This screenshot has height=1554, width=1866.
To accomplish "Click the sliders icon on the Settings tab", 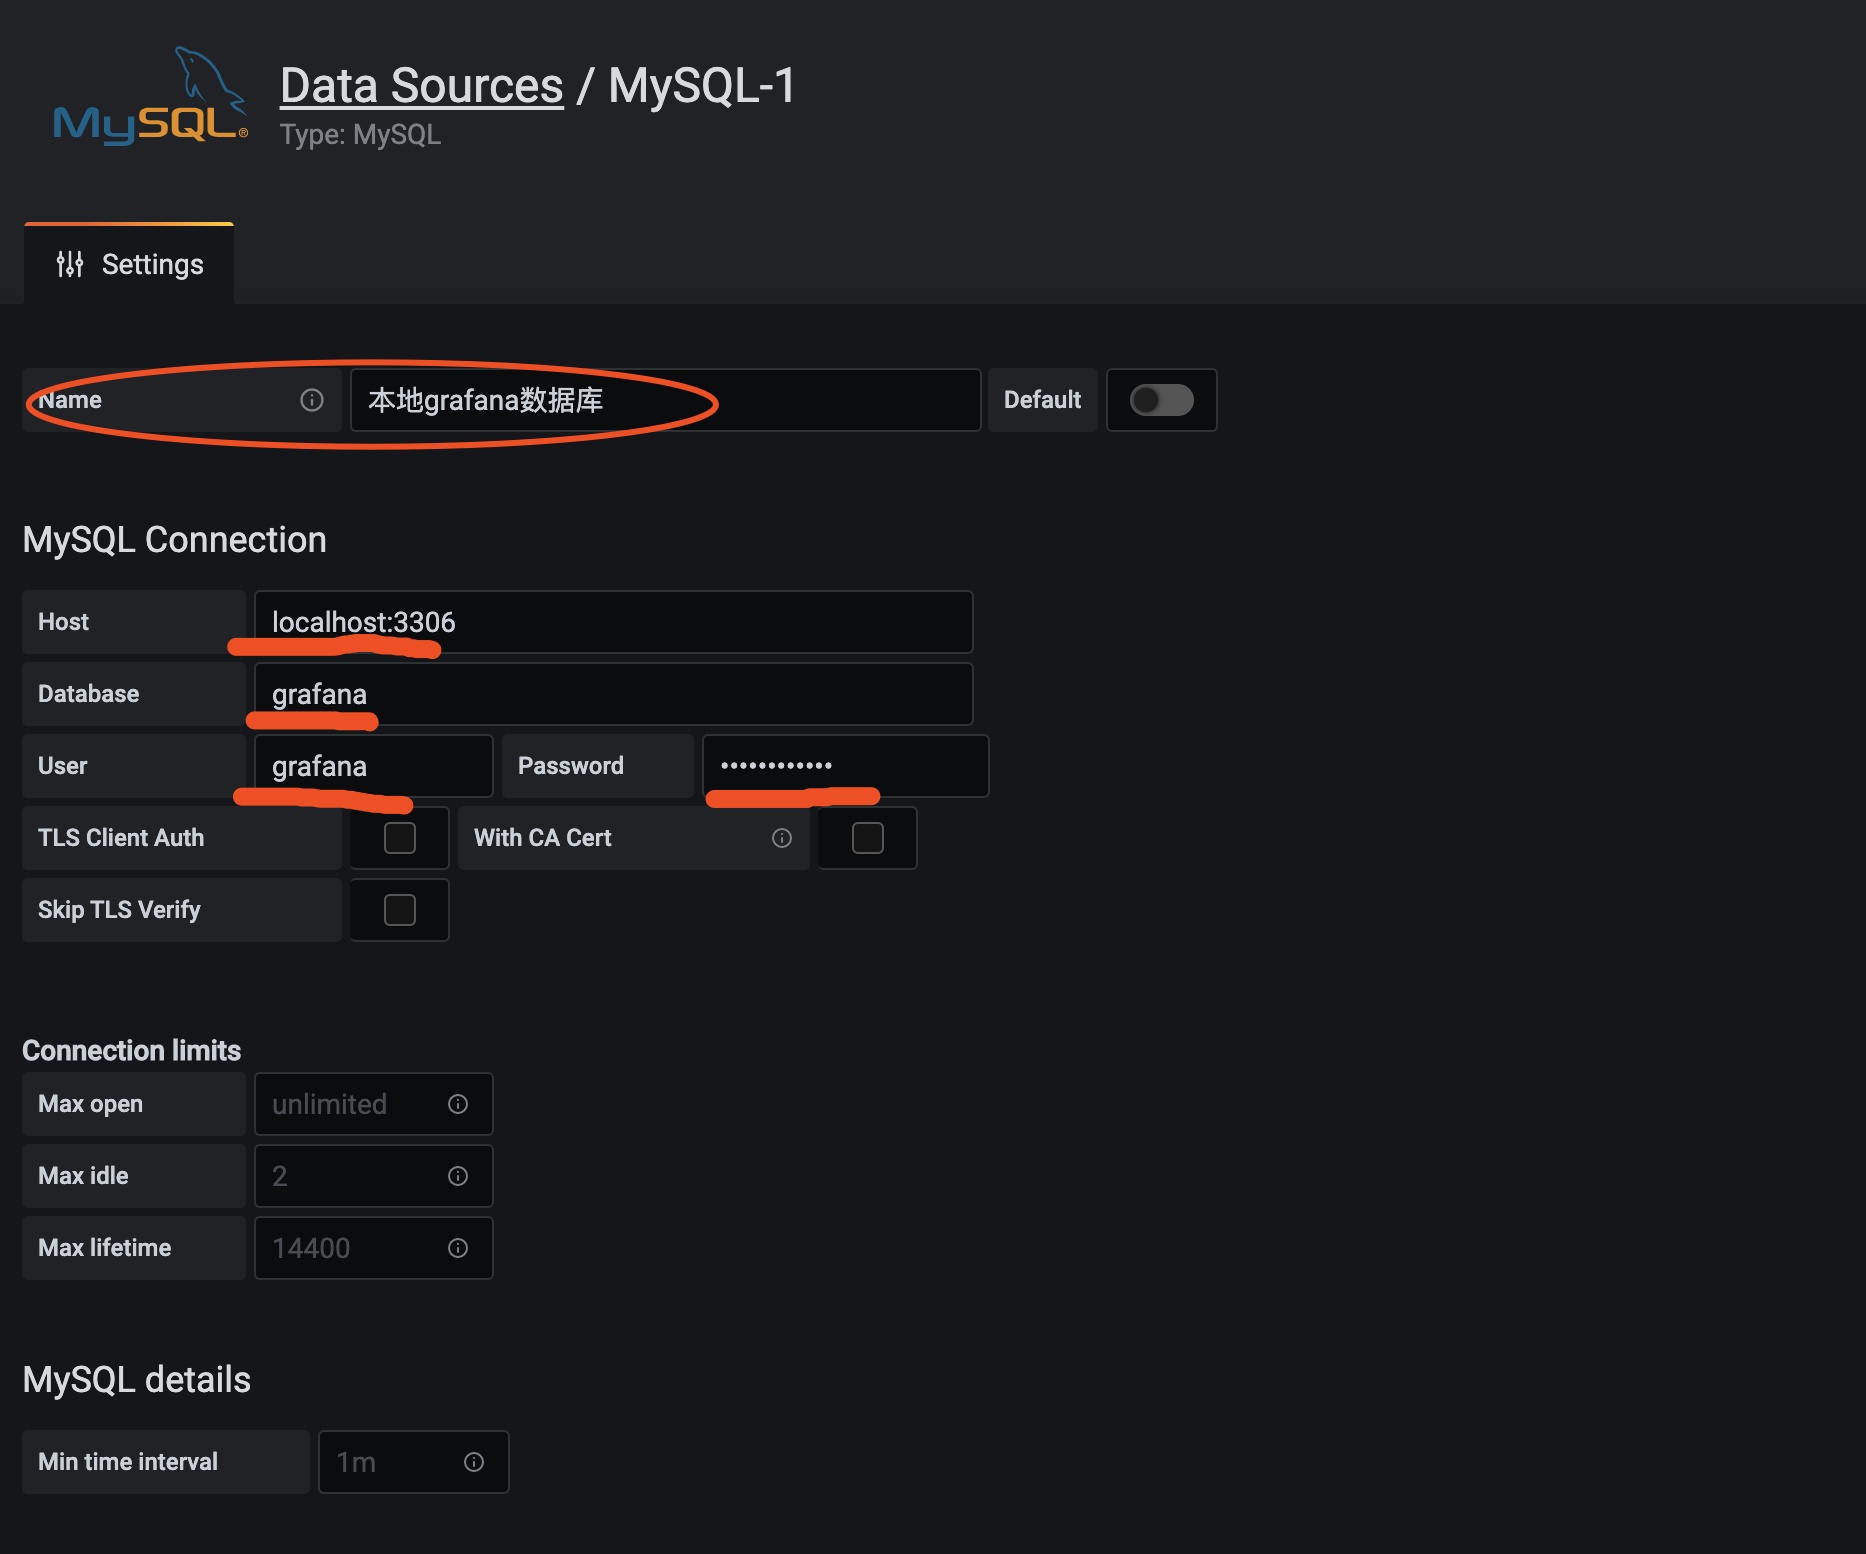I will (70, 264).
